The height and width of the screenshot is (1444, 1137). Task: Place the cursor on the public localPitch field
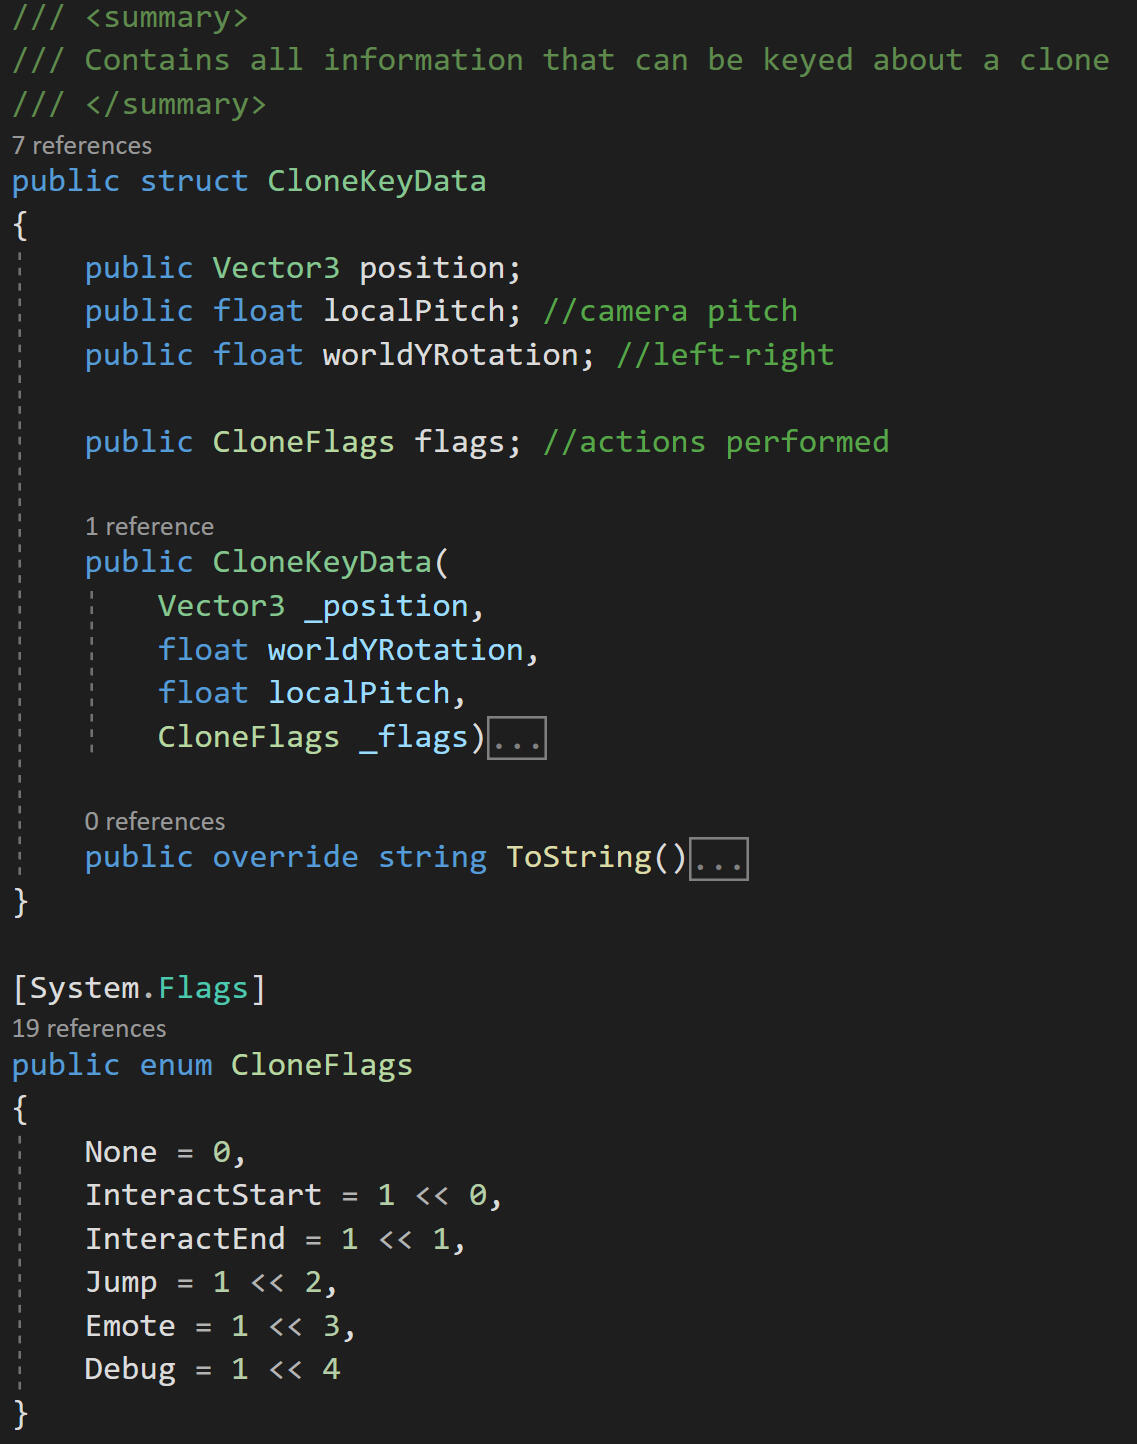[x=413, y=312]
